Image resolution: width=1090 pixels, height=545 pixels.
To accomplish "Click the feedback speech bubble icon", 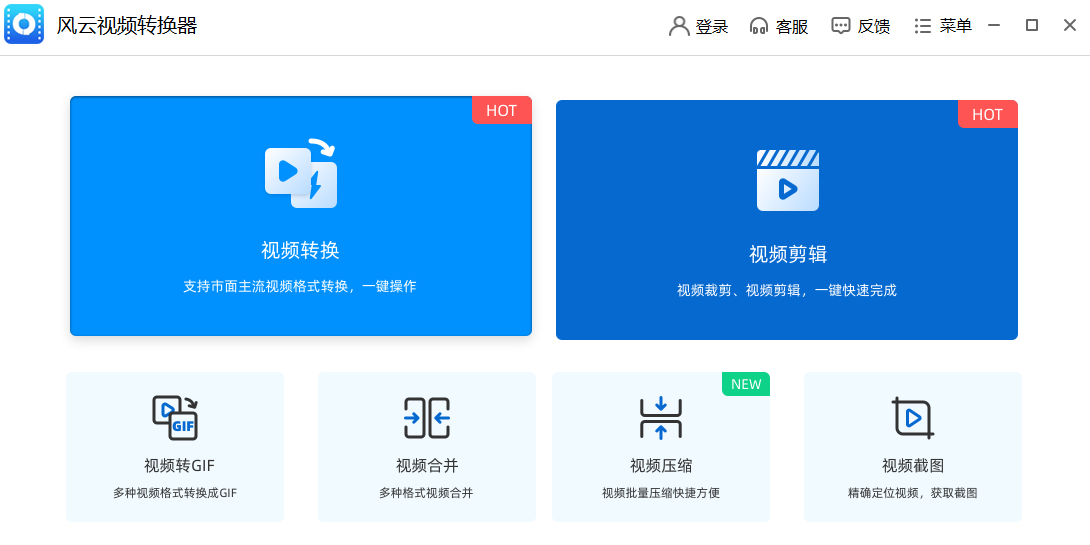I will 841,26.
